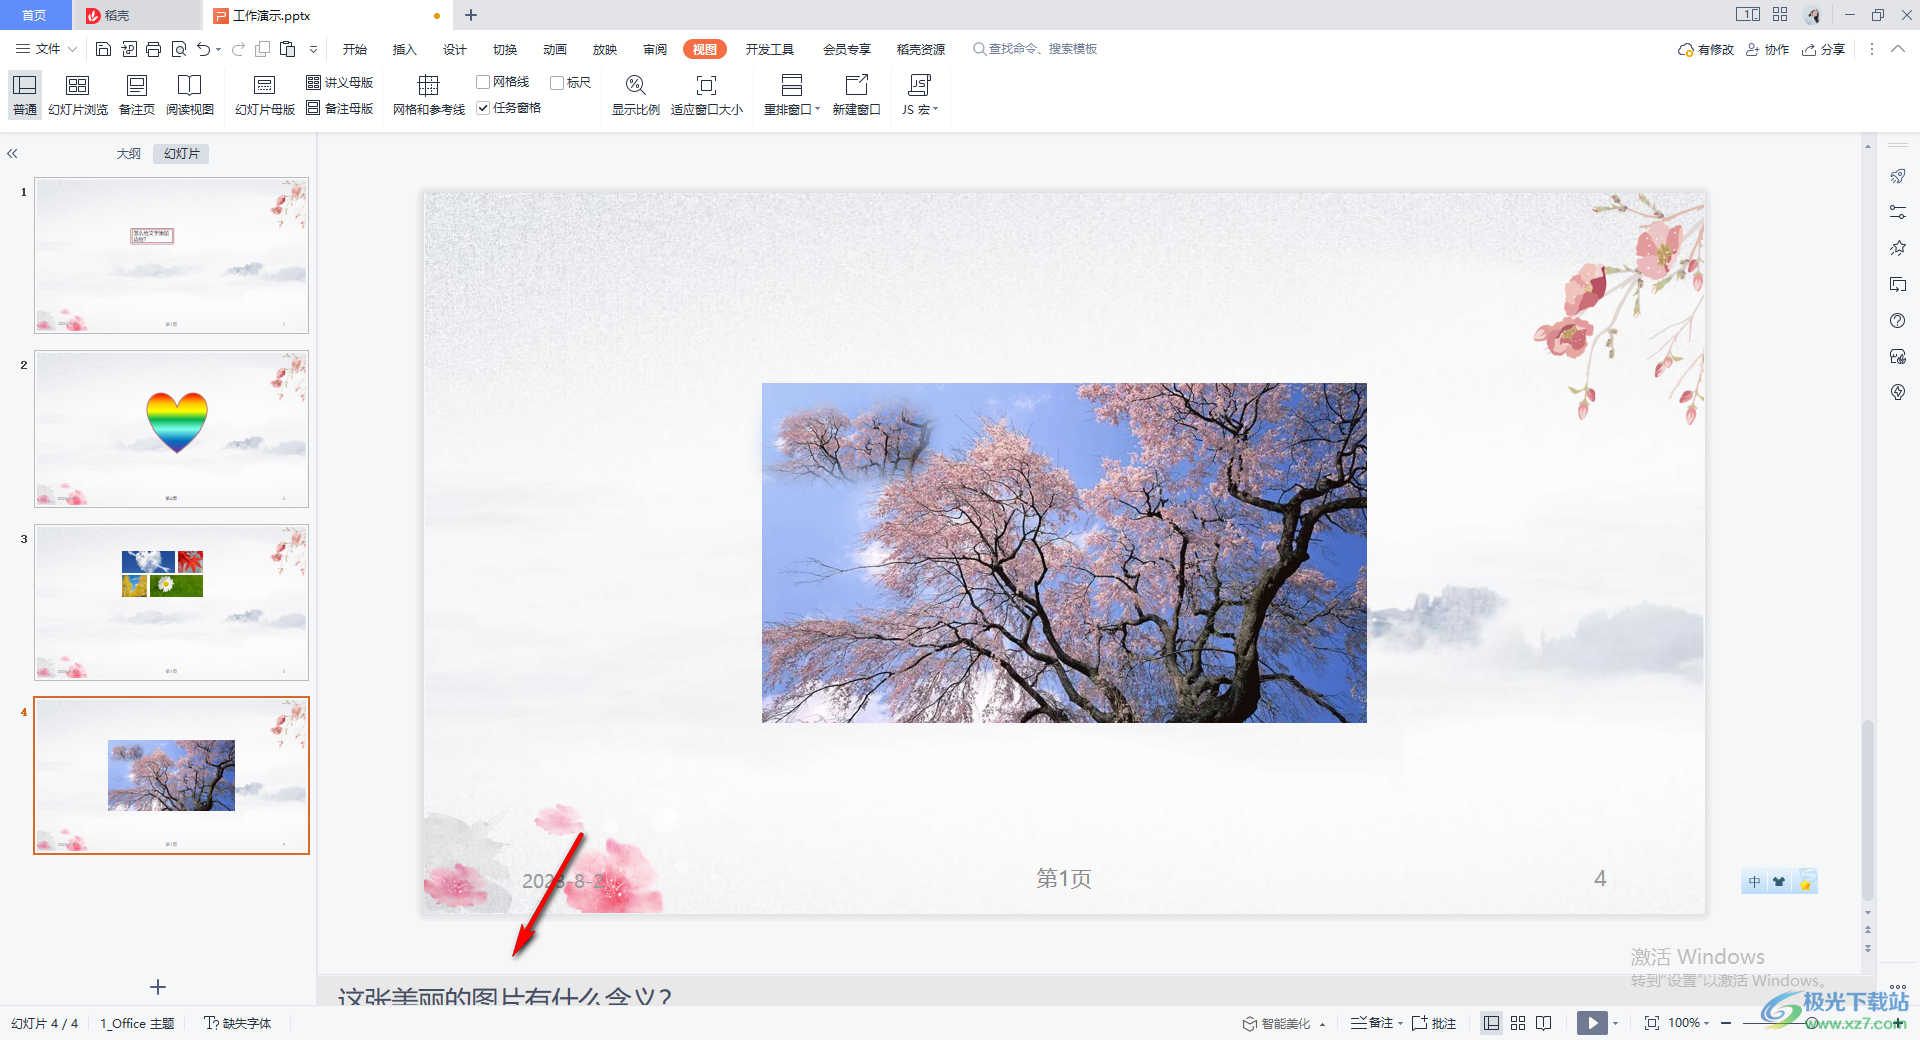
Task: Open the Design (设计) ribbon tab
Action: (455, 49)
